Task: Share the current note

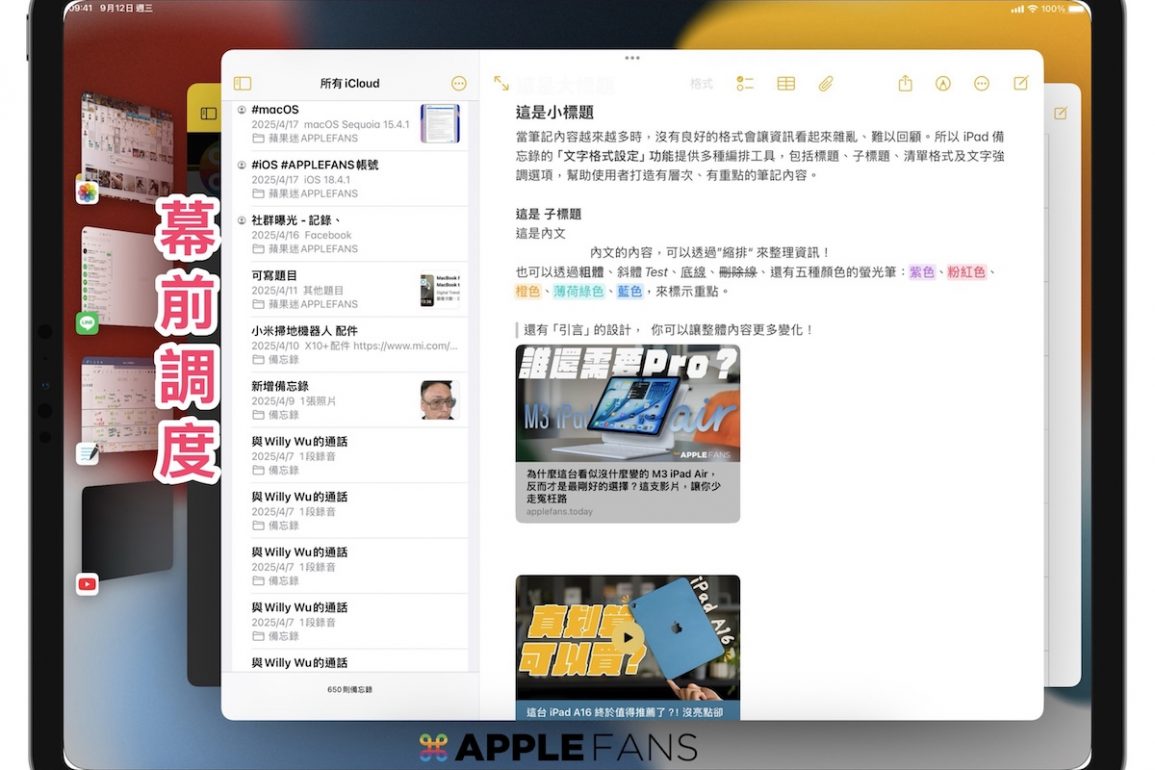Action: point(905,84)
